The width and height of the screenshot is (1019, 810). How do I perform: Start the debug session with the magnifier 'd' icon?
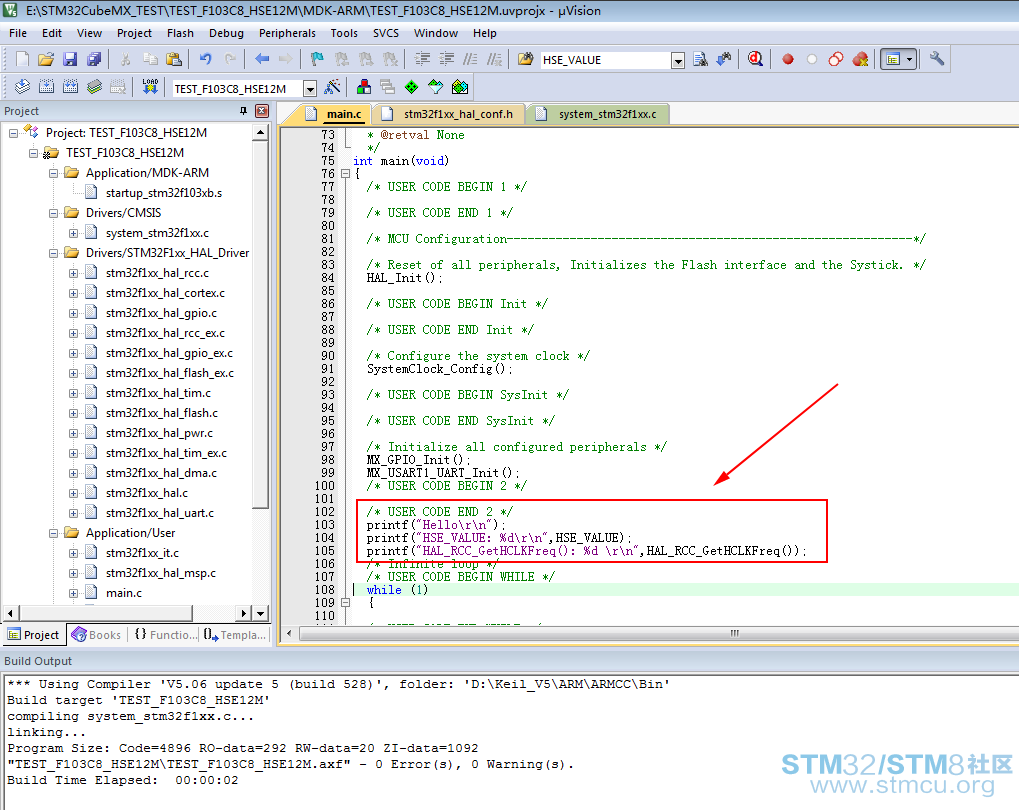tap(755, 59)
